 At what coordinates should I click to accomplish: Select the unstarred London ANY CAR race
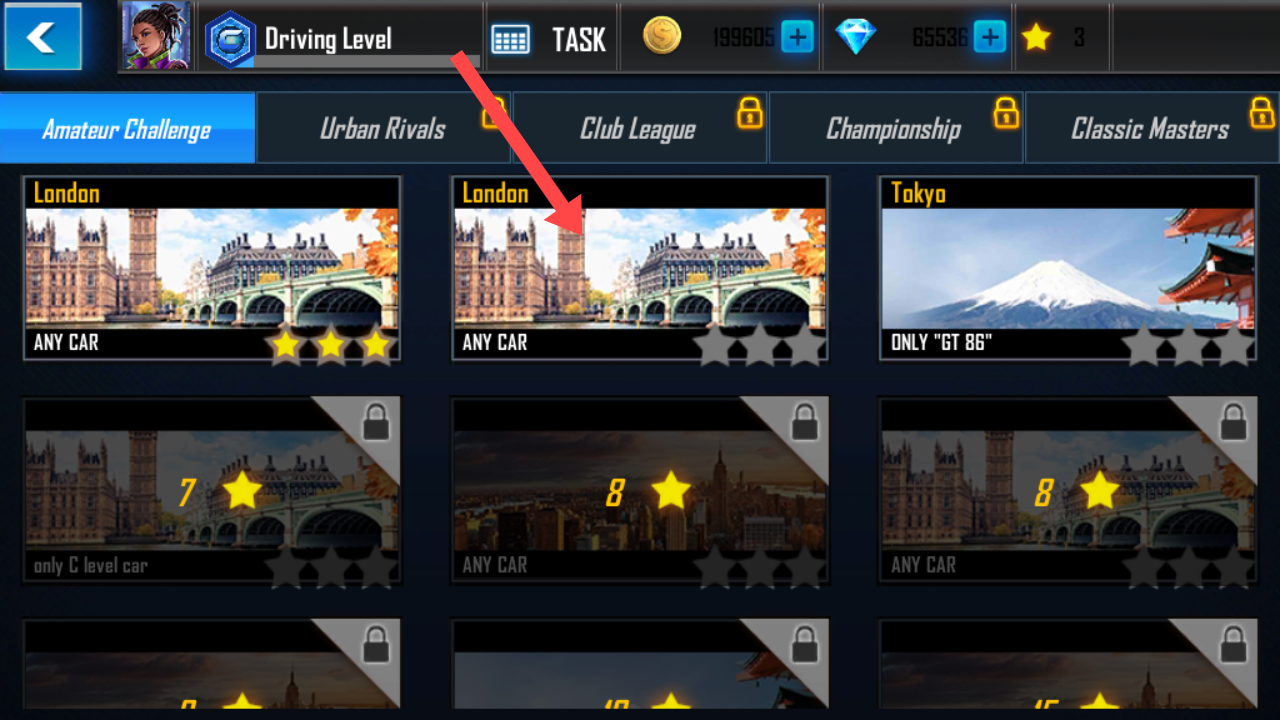(640, 269)
